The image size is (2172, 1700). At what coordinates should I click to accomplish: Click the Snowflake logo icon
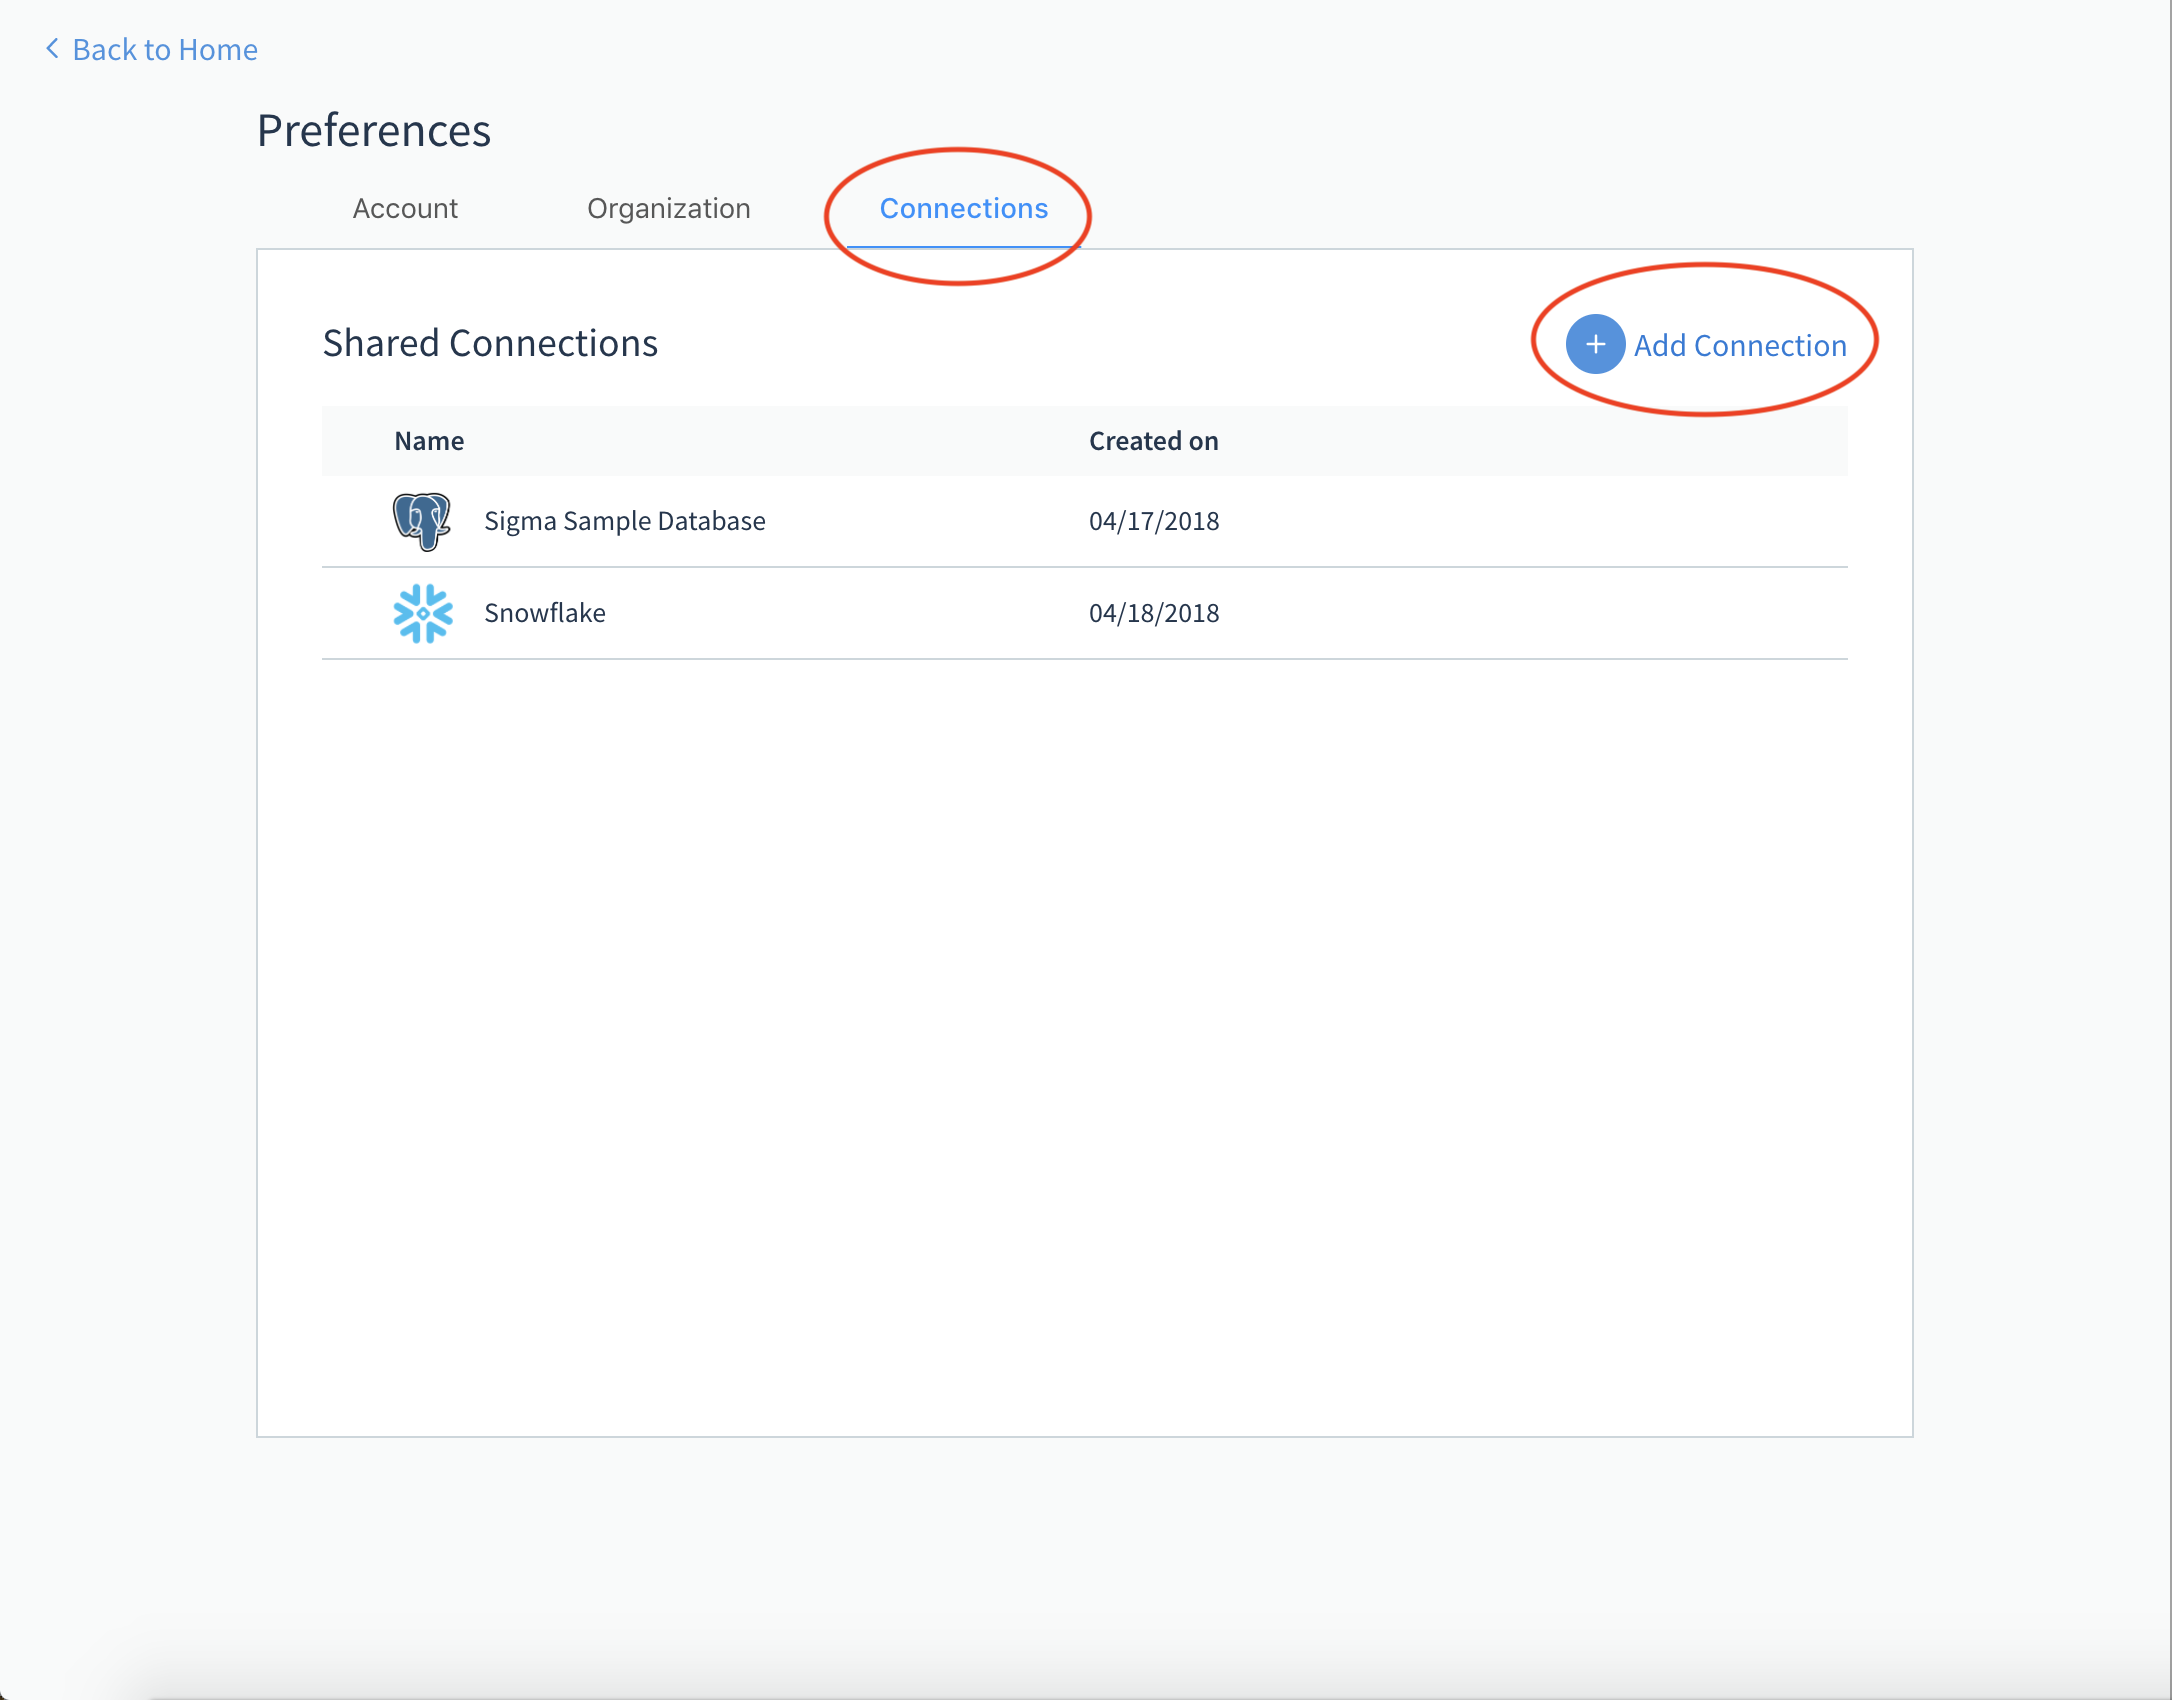pos(423,613)
